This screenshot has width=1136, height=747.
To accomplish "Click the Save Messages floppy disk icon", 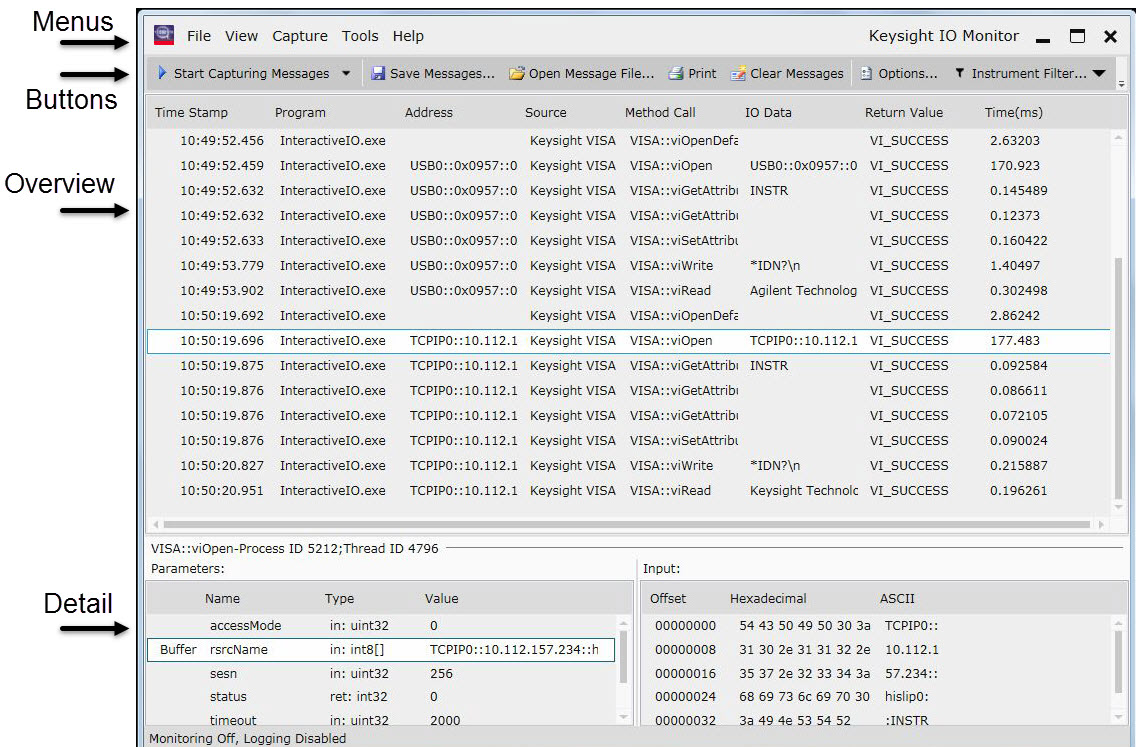I will click(377, 73).
